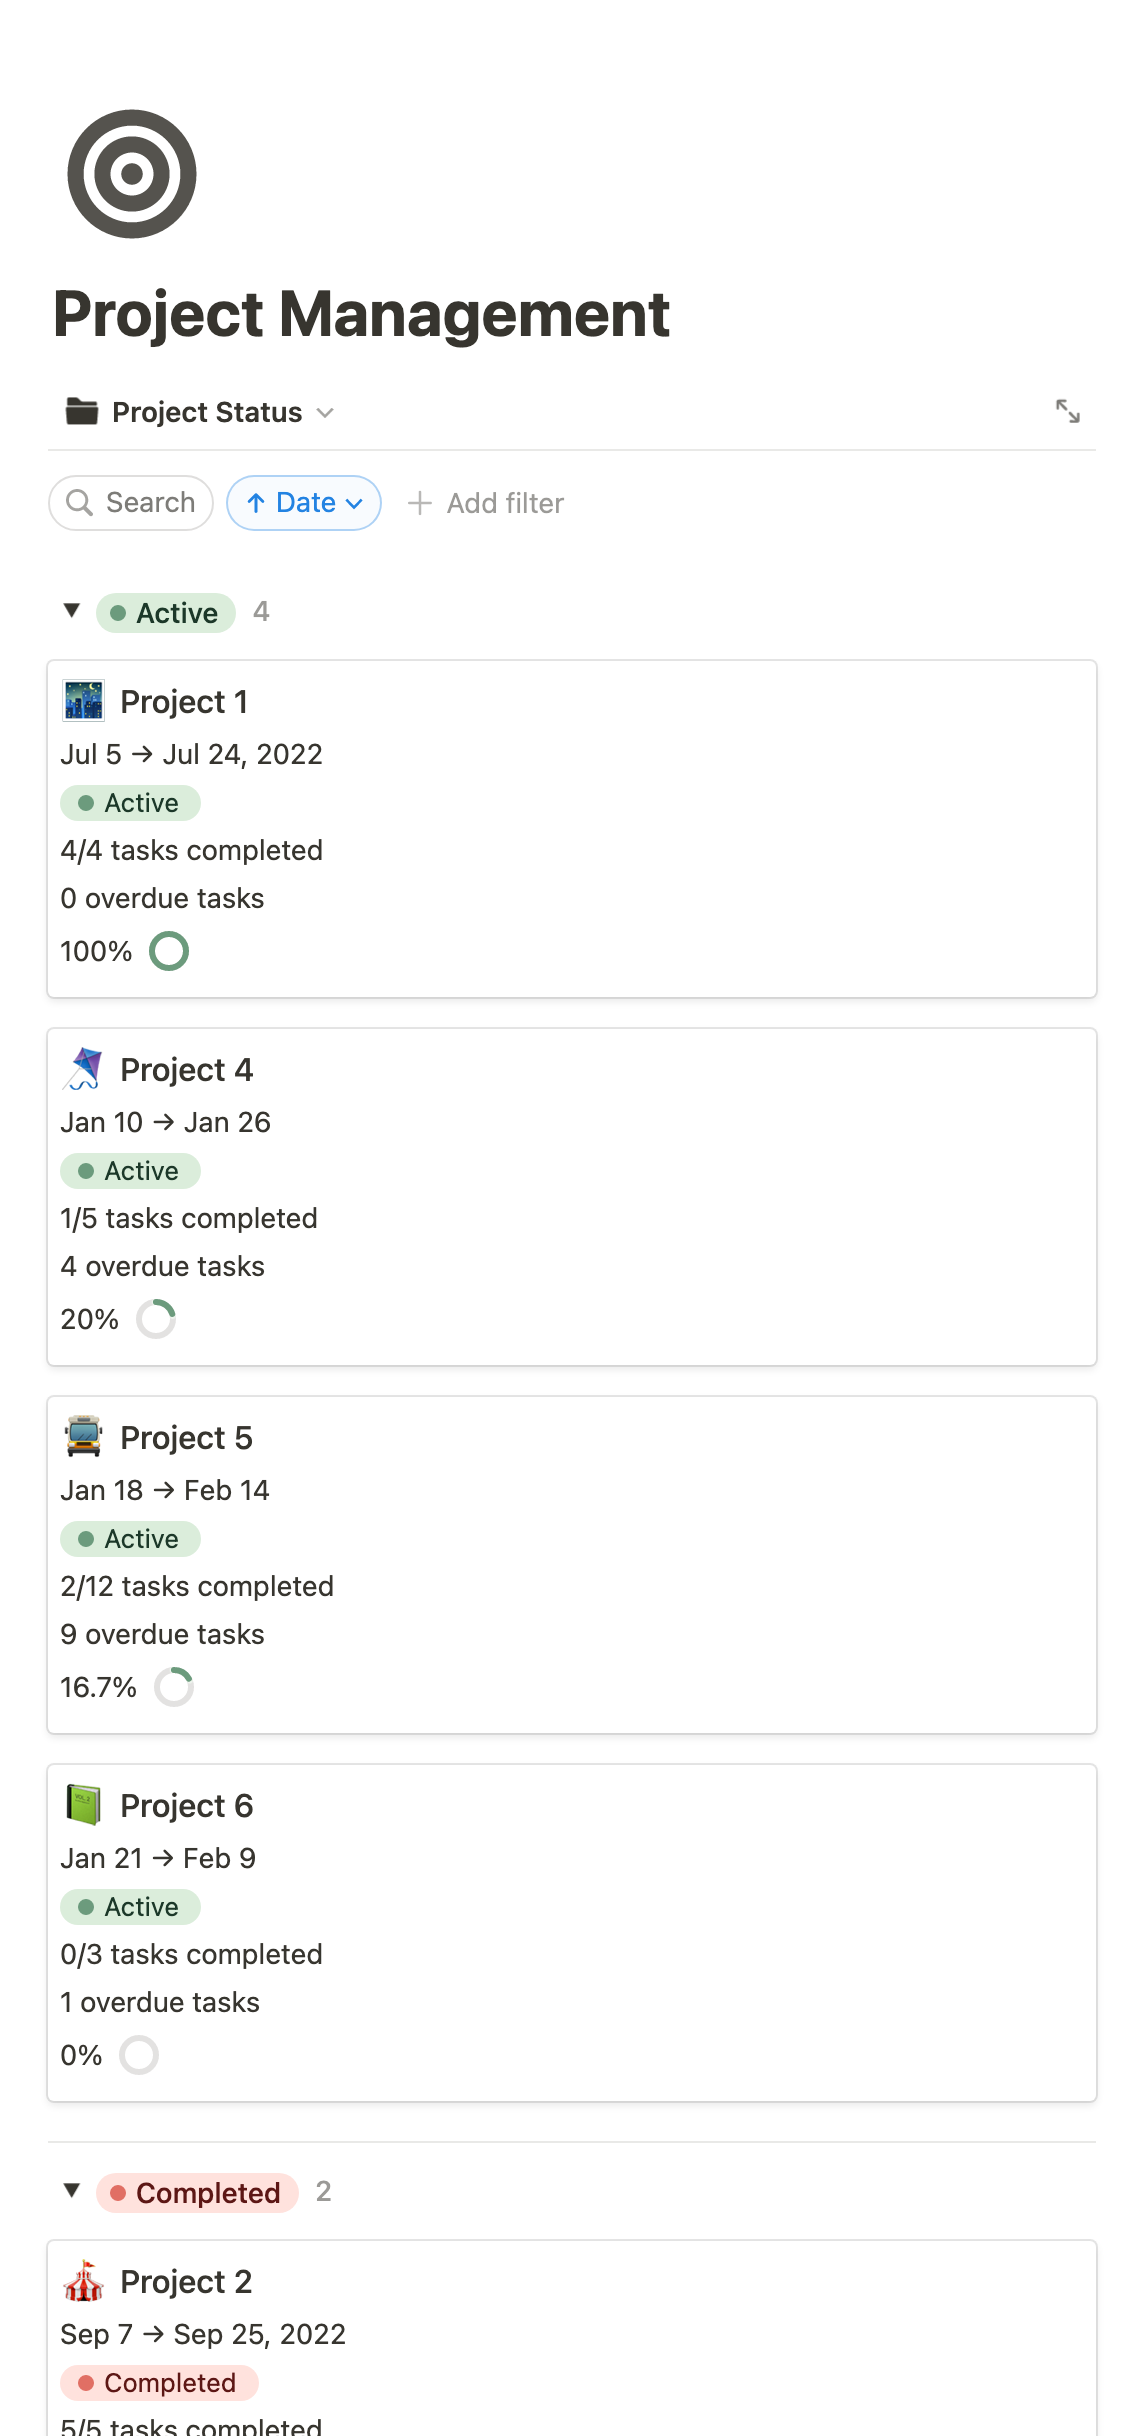1125x2436 pixels.
Task: Click the Completed status tag in Project 2
Action: pos(159,2383)
